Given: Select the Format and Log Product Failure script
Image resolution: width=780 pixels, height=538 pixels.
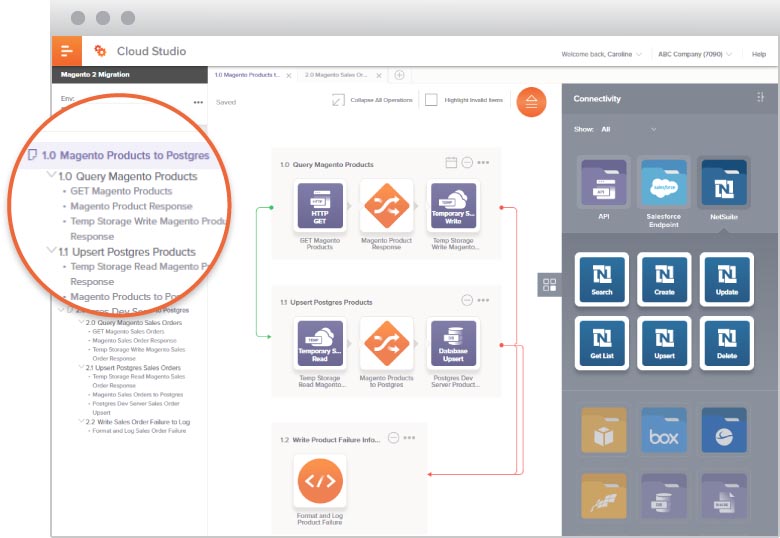Looking at the screenshot, I should pyautogui.click(x=320, y=481).
